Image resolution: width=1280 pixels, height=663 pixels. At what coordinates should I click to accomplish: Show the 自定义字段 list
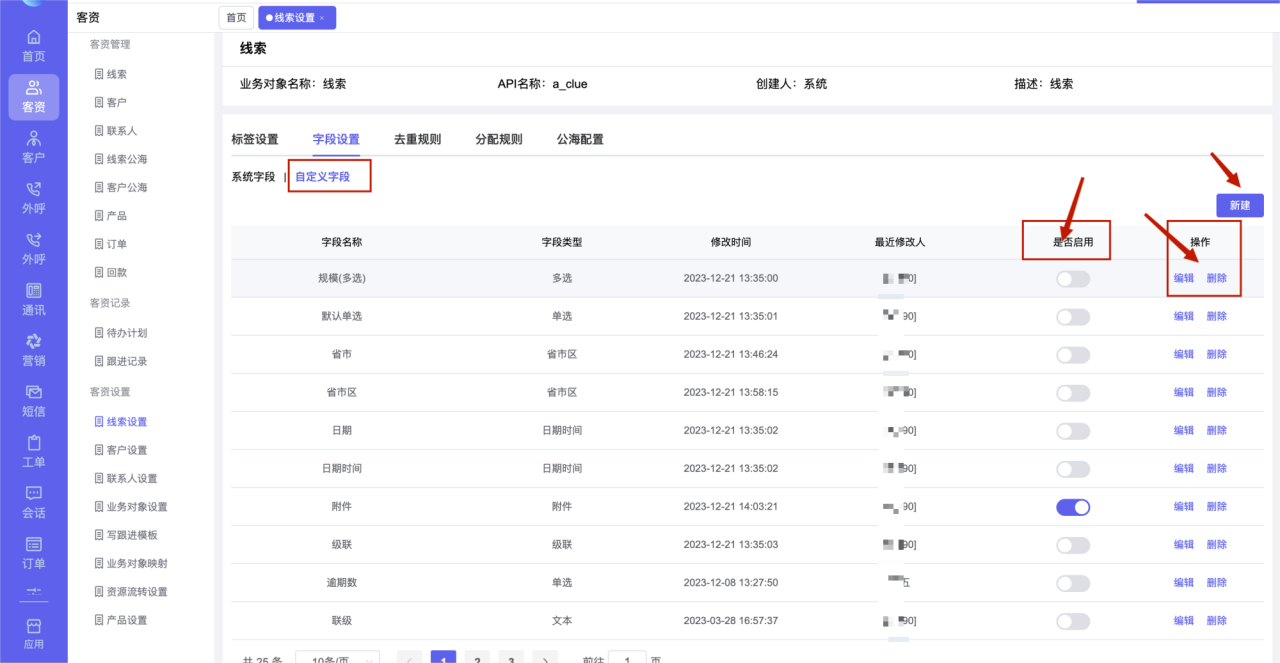pos(322,177)
